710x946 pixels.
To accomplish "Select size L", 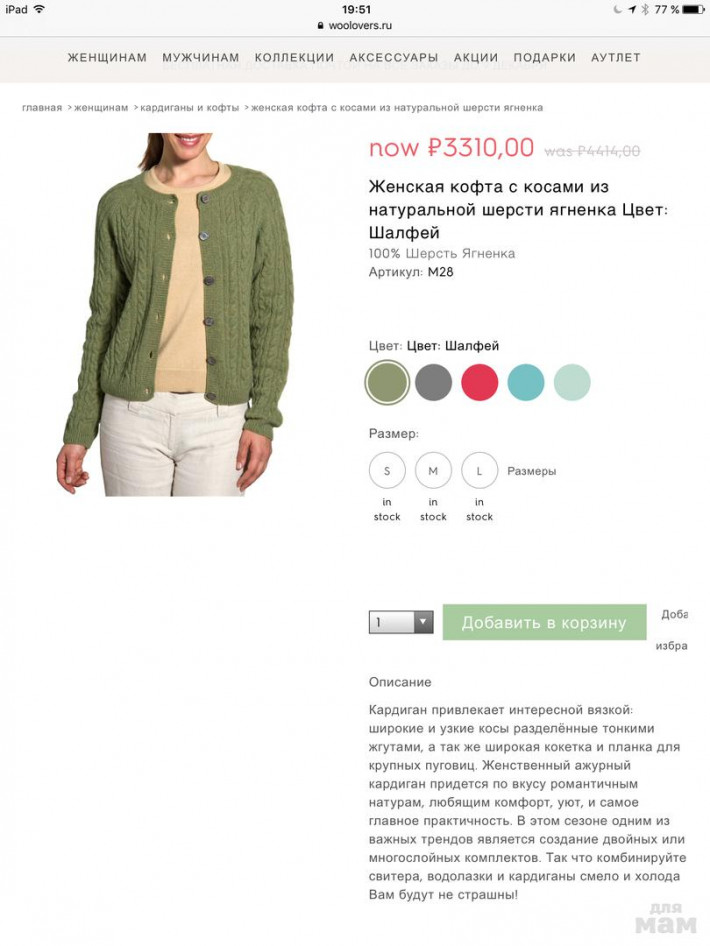I will point(480,471).
